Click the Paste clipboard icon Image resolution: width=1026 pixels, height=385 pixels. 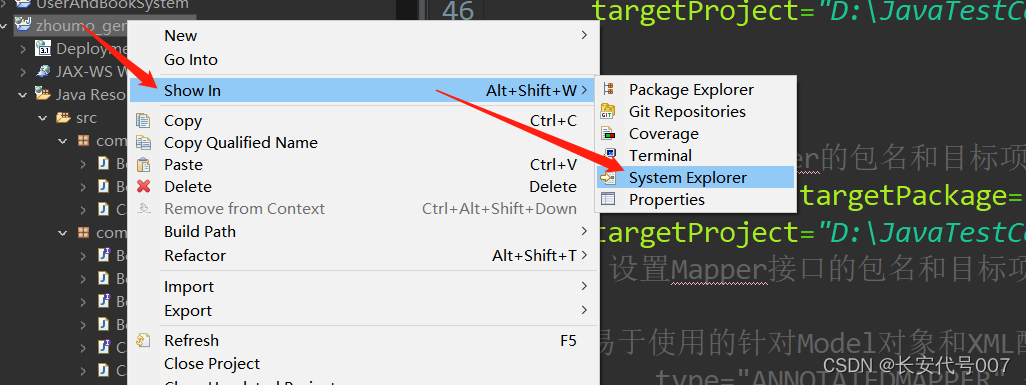143,164
